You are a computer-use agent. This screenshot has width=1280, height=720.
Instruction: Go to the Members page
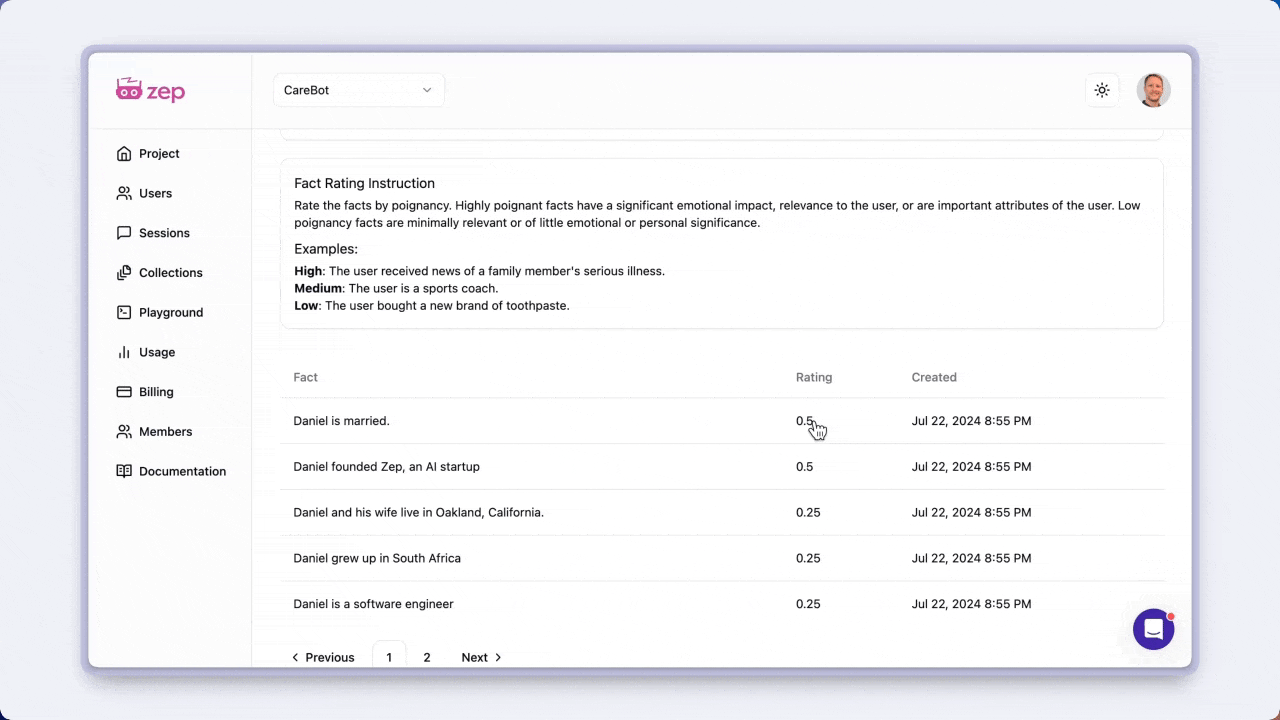pyautogui.click(x=165, y=432)
